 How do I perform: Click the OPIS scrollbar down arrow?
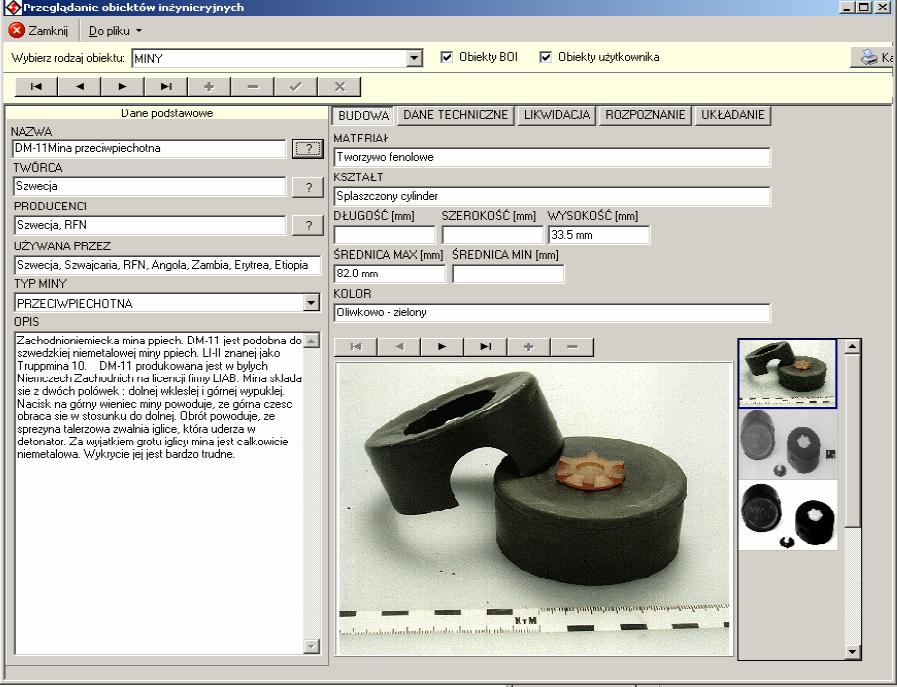point(312,646)
